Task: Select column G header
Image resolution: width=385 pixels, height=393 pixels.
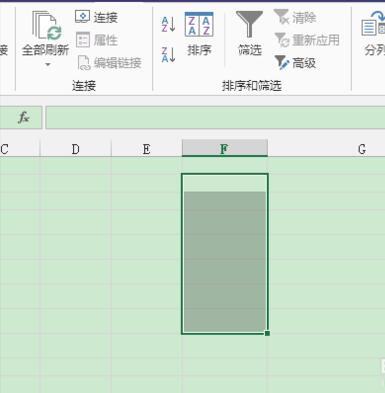Action: coord(327,149)
